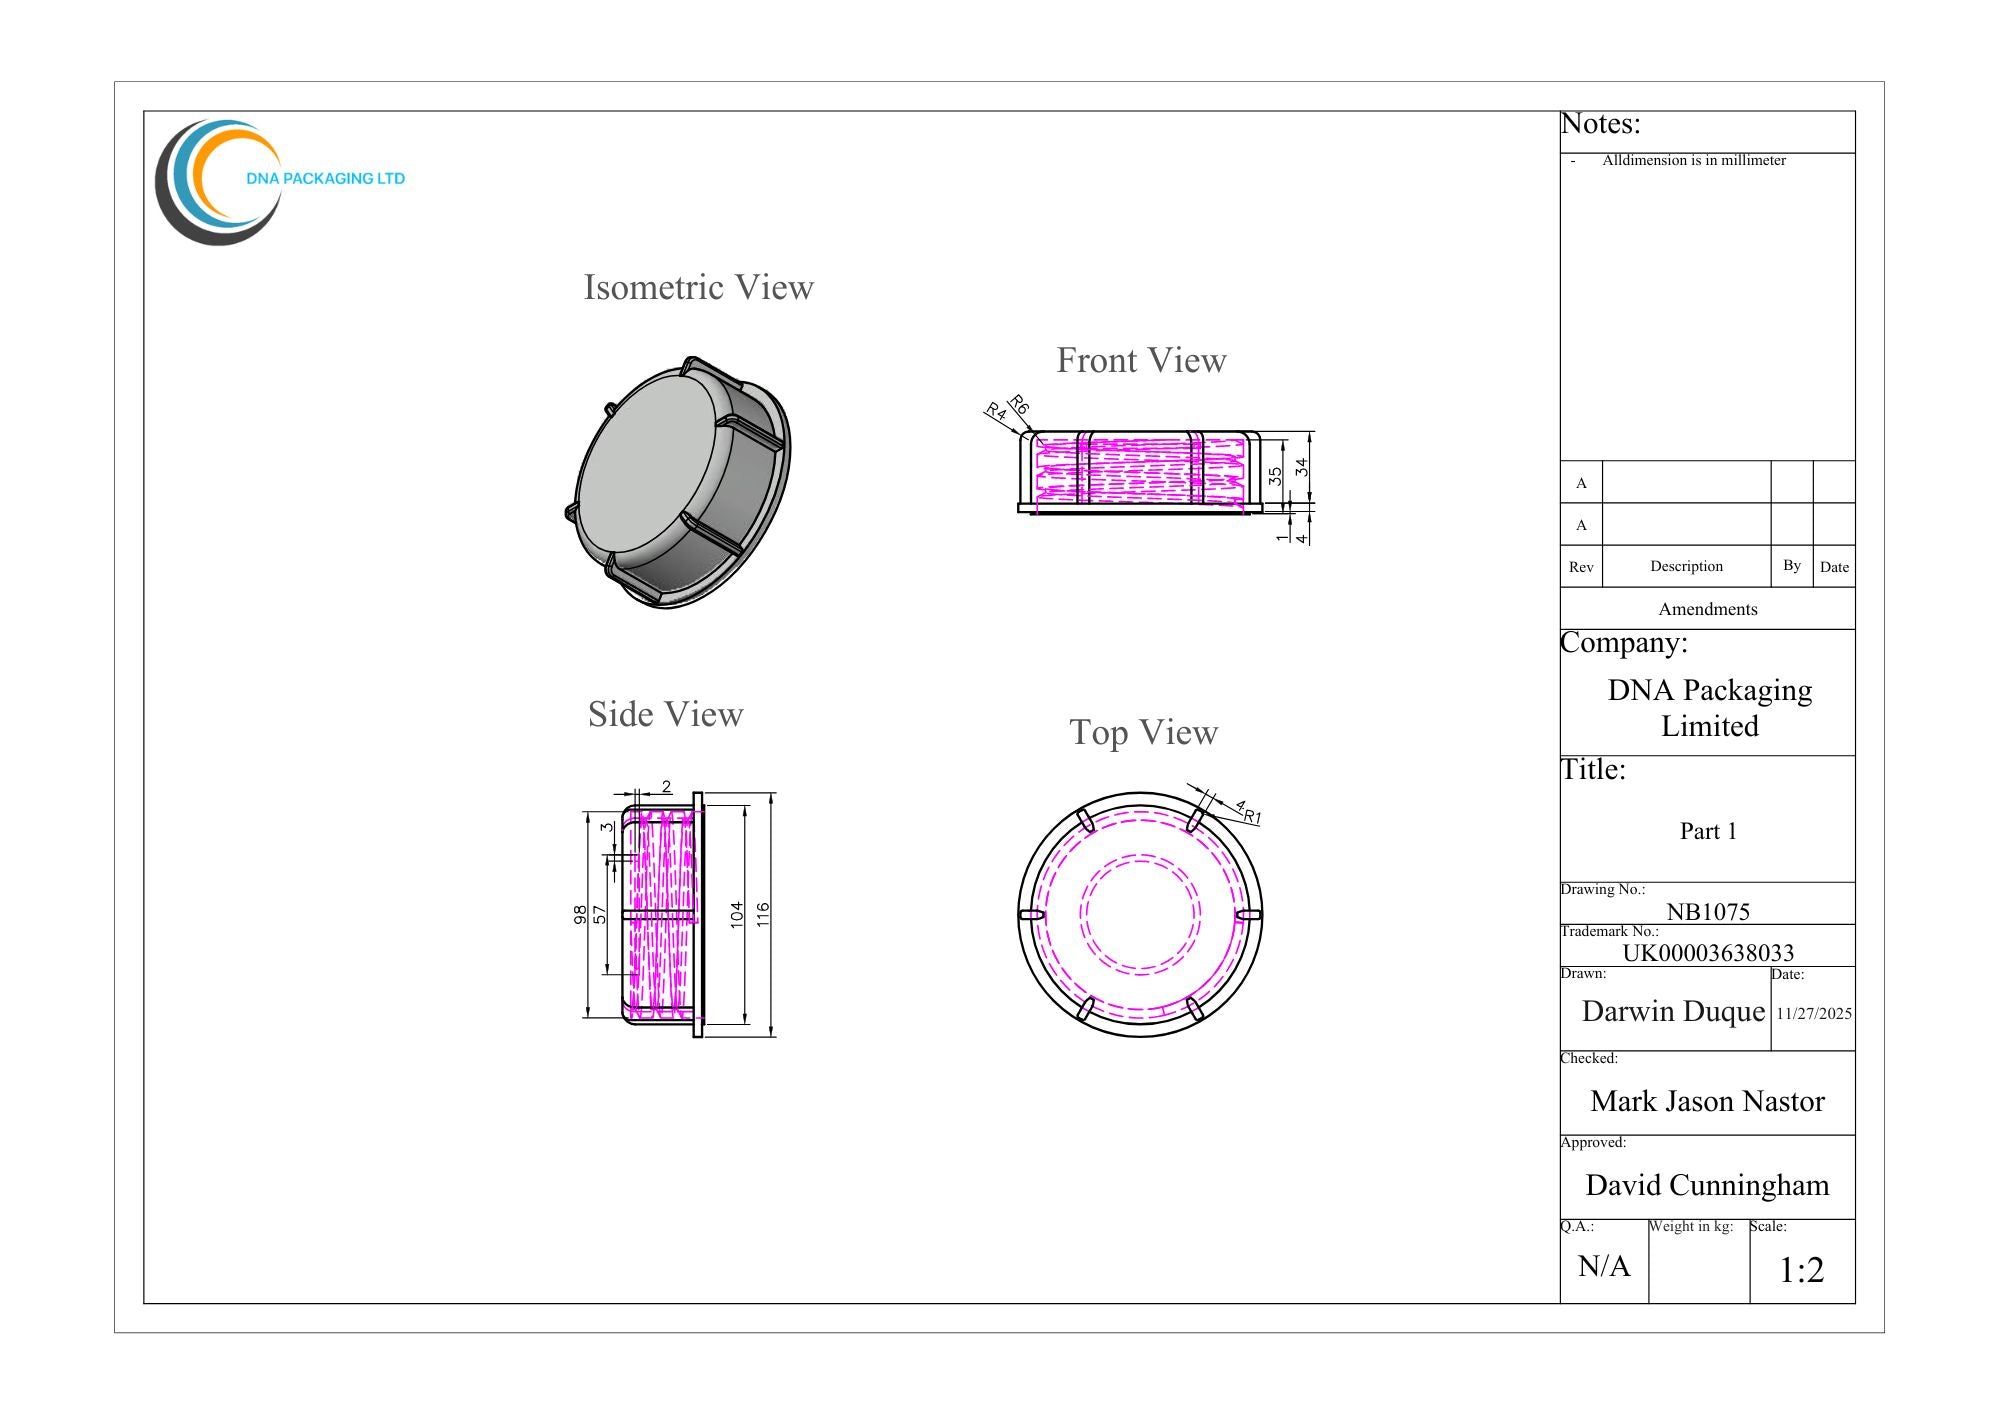Click the 'Checked:' label

tap(1589, 1058)
